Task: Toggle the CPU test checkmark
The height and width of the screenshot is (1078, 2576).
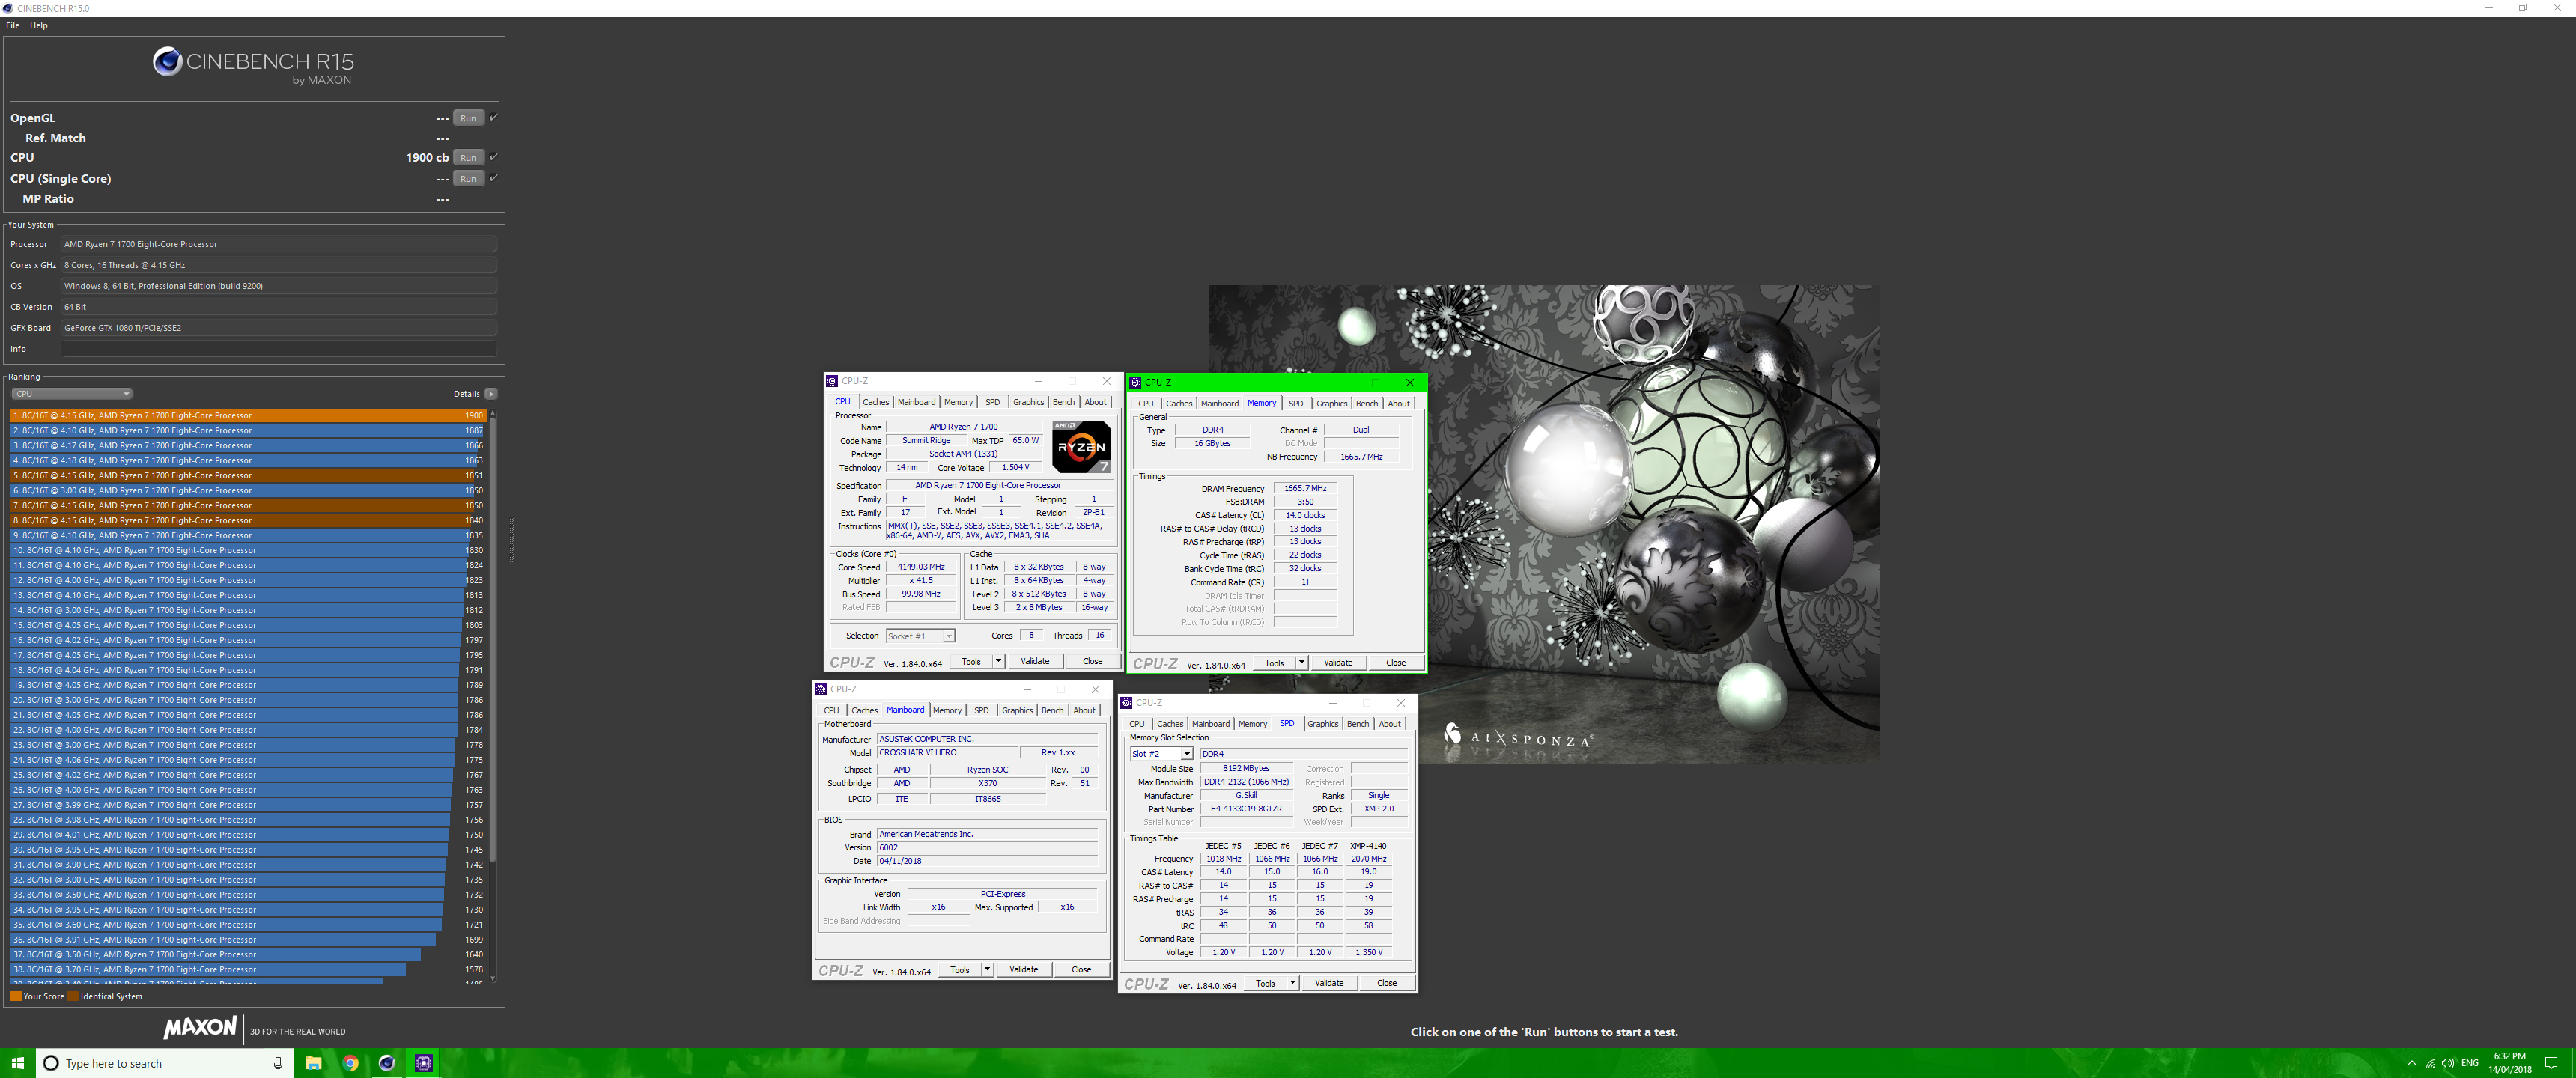Action: point(493,157)
